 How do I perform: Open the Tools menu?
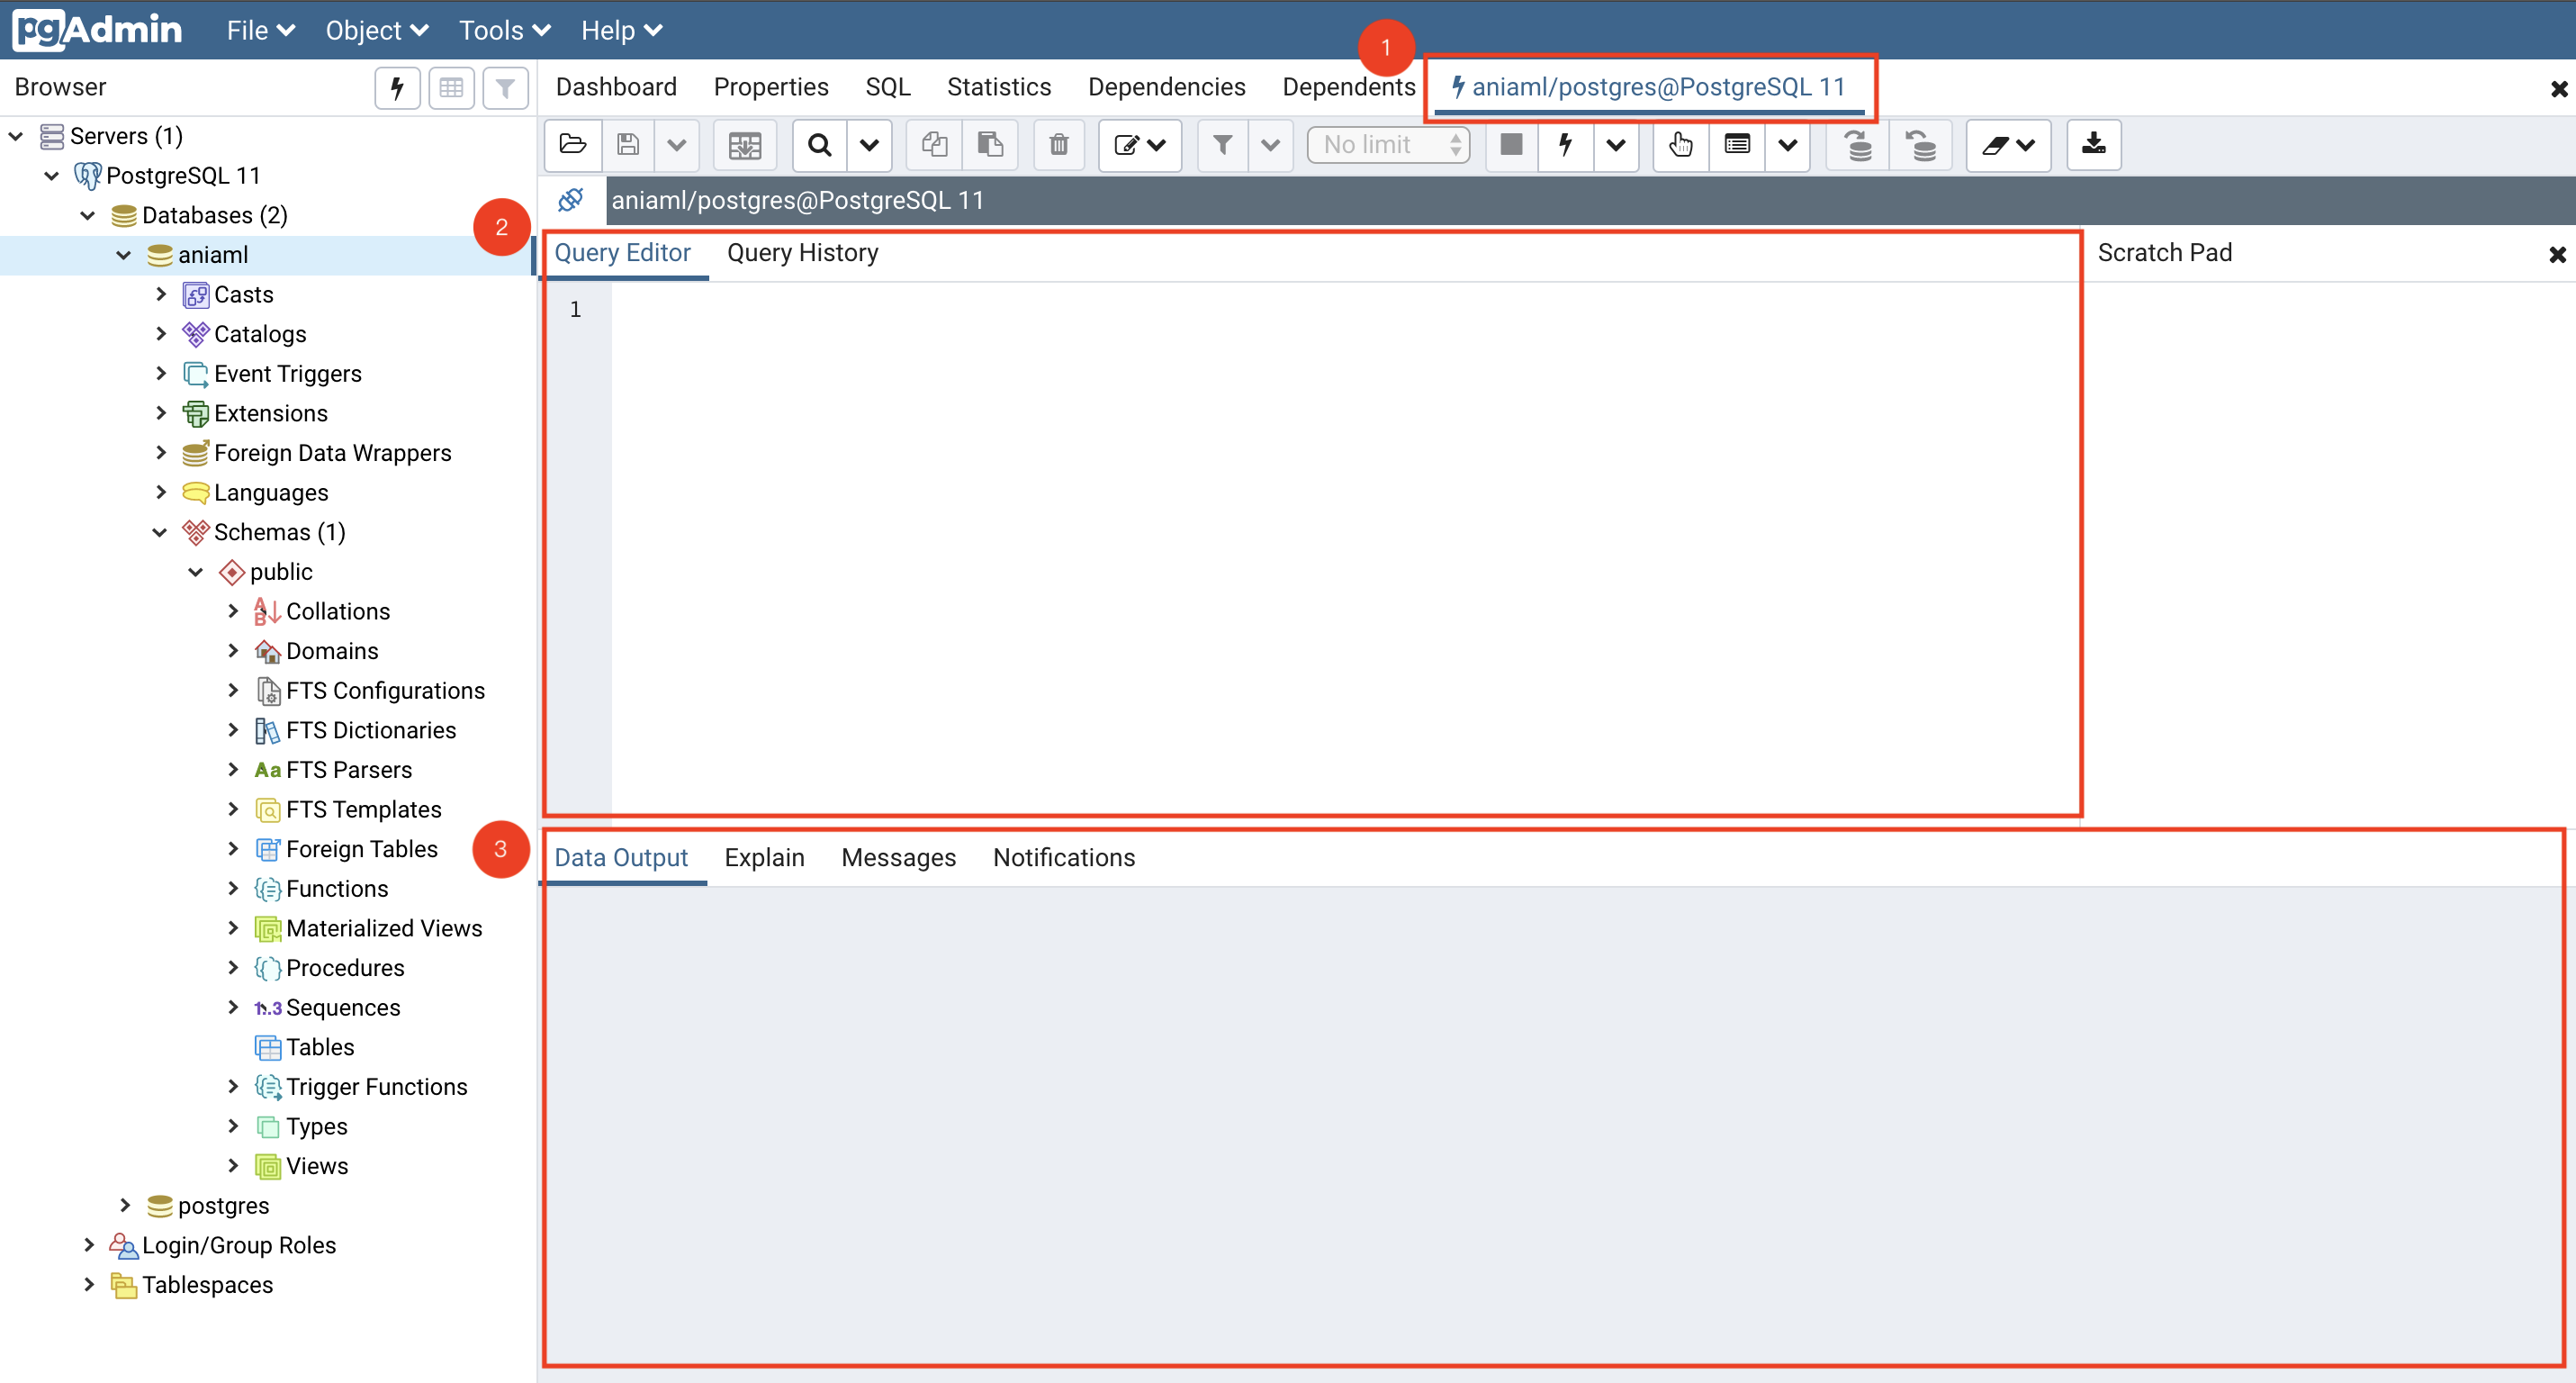coord(505,30)
